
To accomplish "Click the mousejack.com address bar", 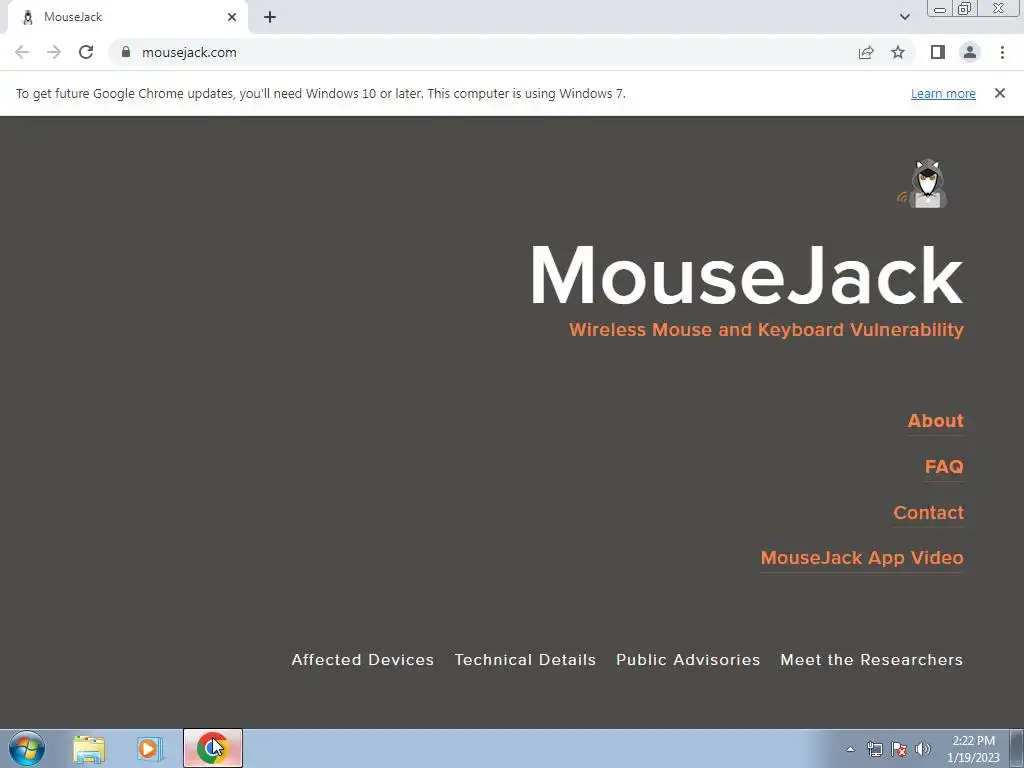I will point(483,52).
